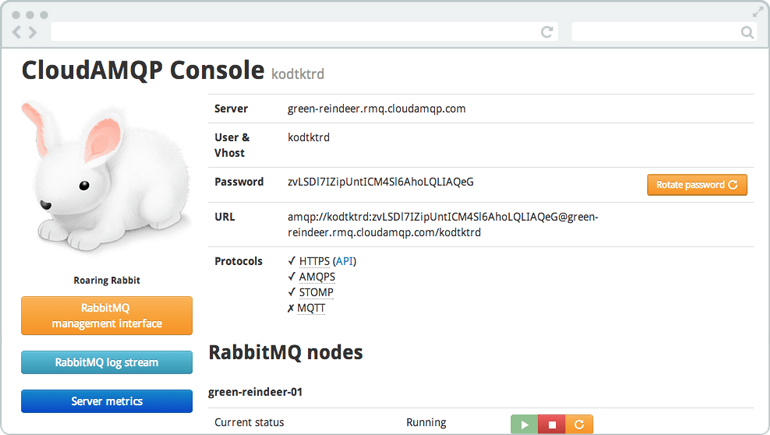770x435 pixels.
Task: Click the URL row label
Action: (x=224, y=217)
